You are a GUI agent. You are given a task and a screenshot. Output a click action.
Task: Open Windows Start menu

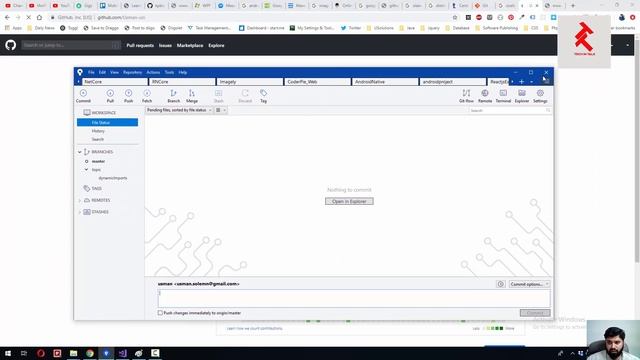click(8, 353)
